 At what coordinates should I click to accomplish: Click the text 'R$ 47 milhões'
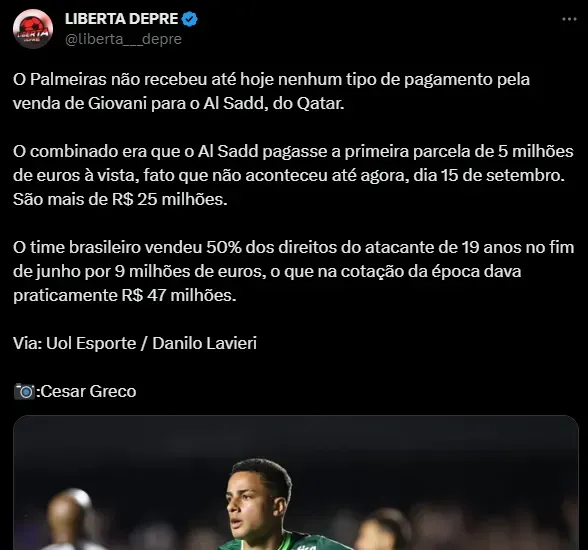[179, 295]
